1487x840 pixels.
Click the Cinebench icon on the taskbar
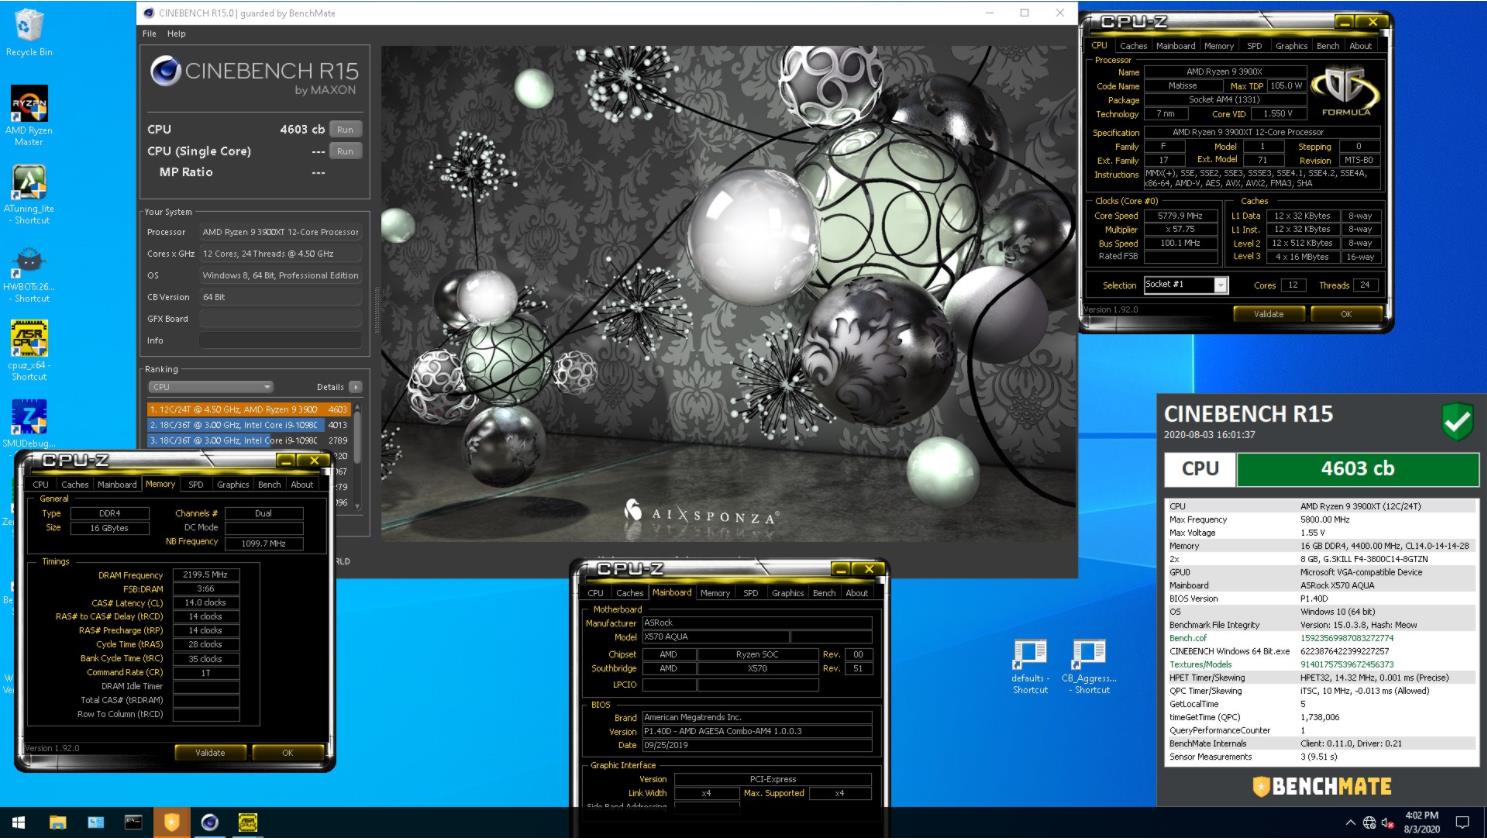209,824
